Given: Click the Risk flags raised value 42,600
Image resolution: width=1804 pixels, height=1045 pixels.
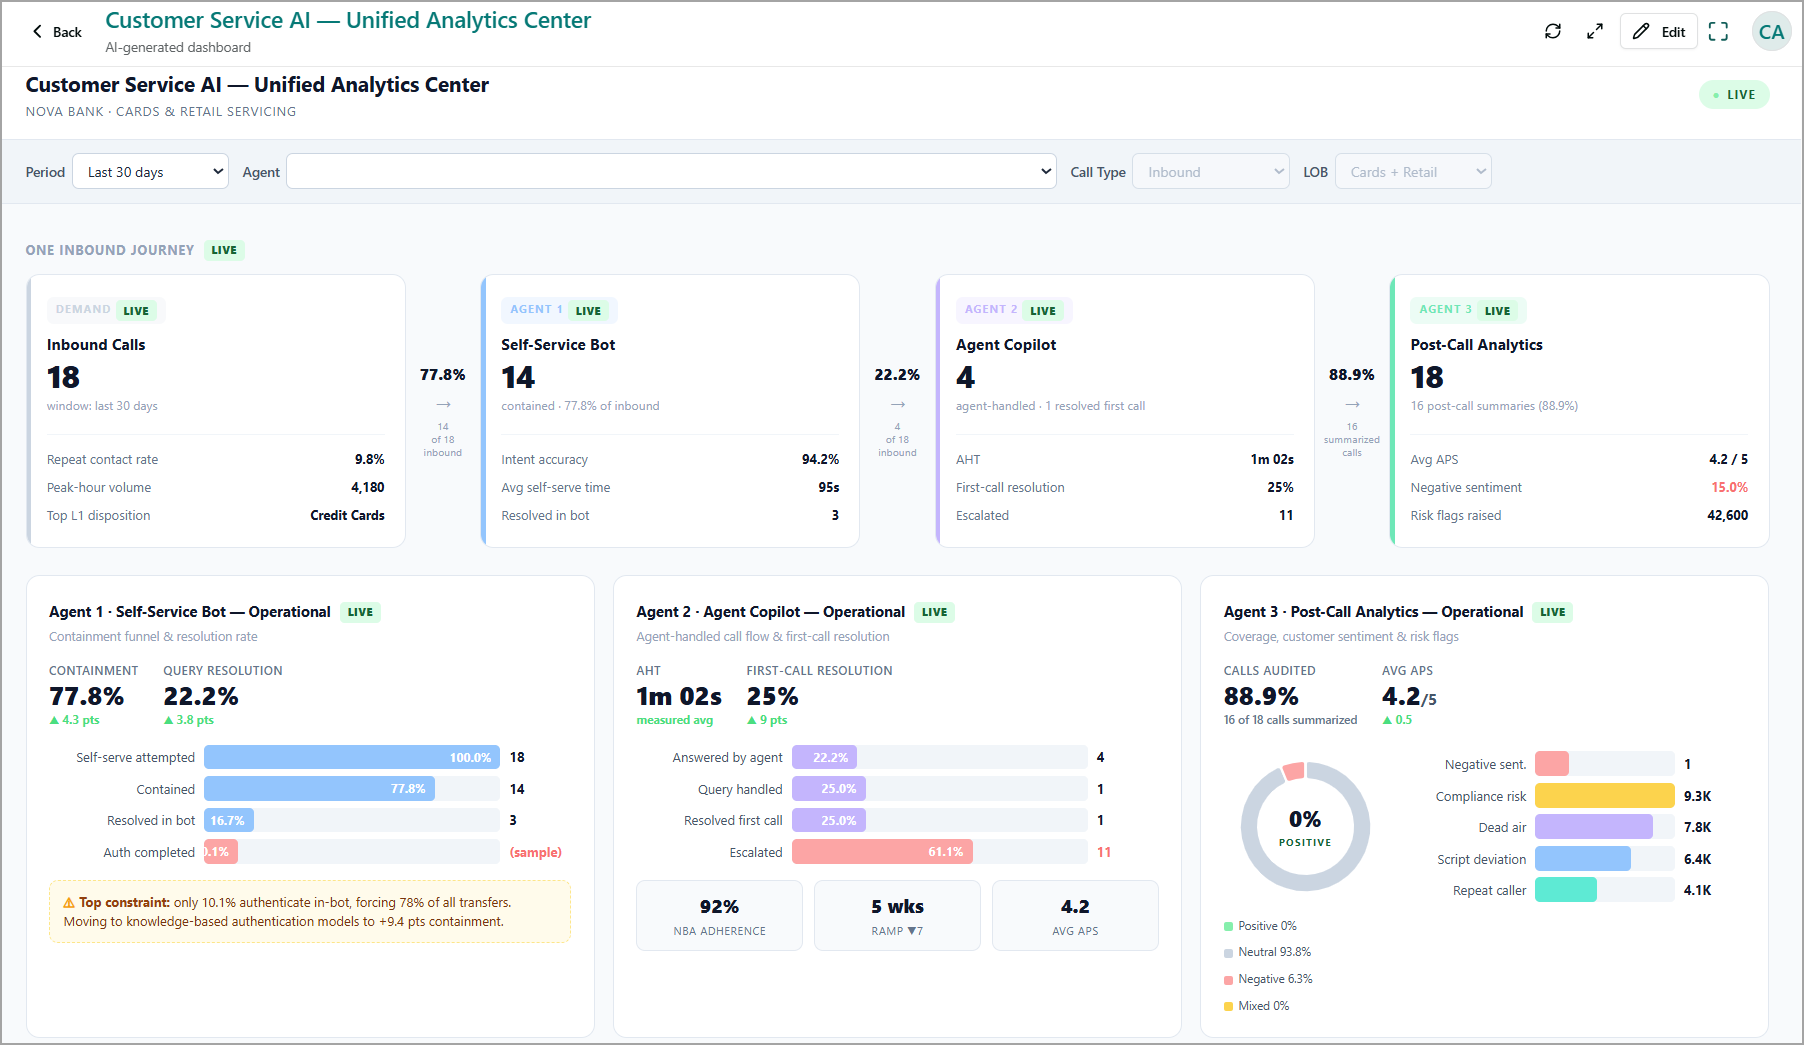Looking at the screenshot, I should pos(1727,515).
